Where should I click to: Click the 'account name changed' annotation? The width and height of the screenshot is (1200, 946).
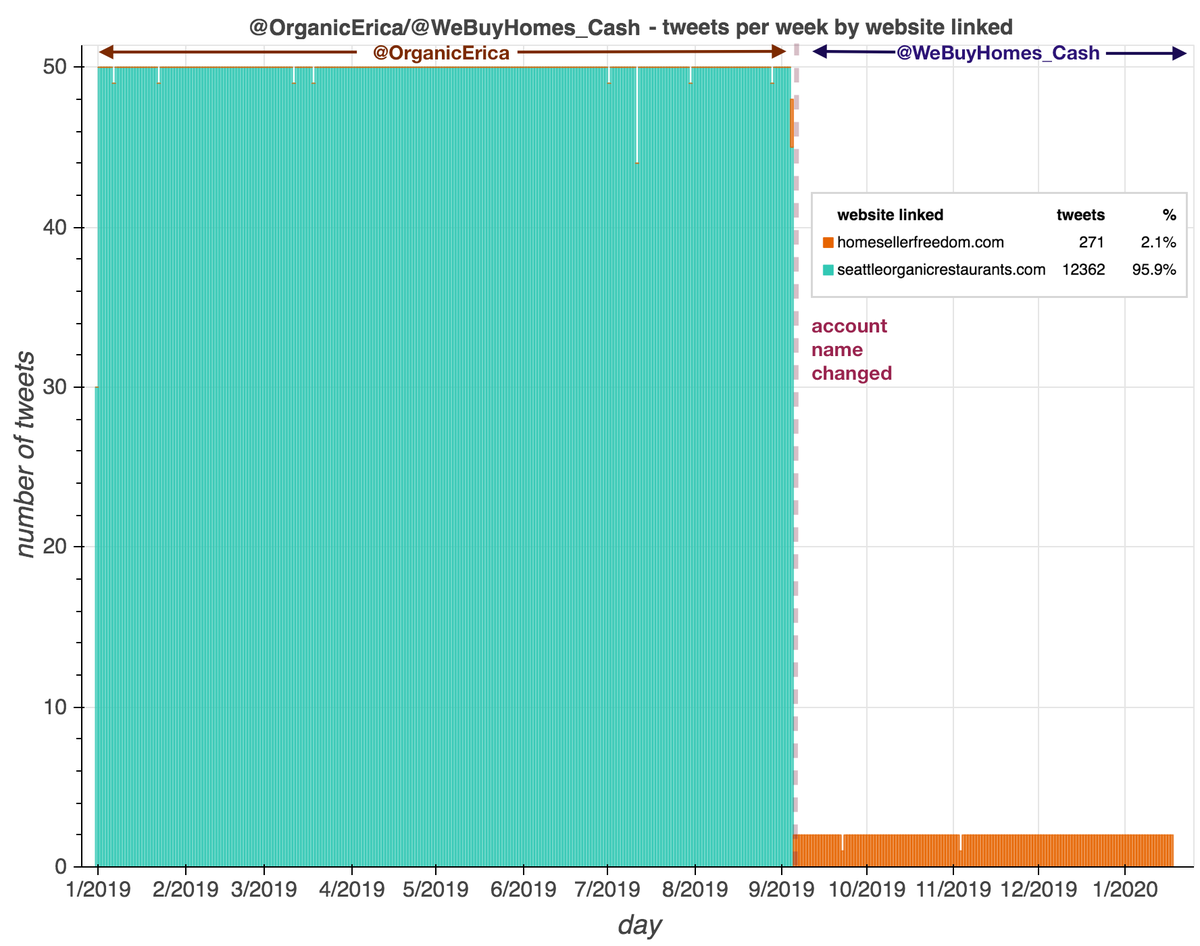tap(851, 350)
